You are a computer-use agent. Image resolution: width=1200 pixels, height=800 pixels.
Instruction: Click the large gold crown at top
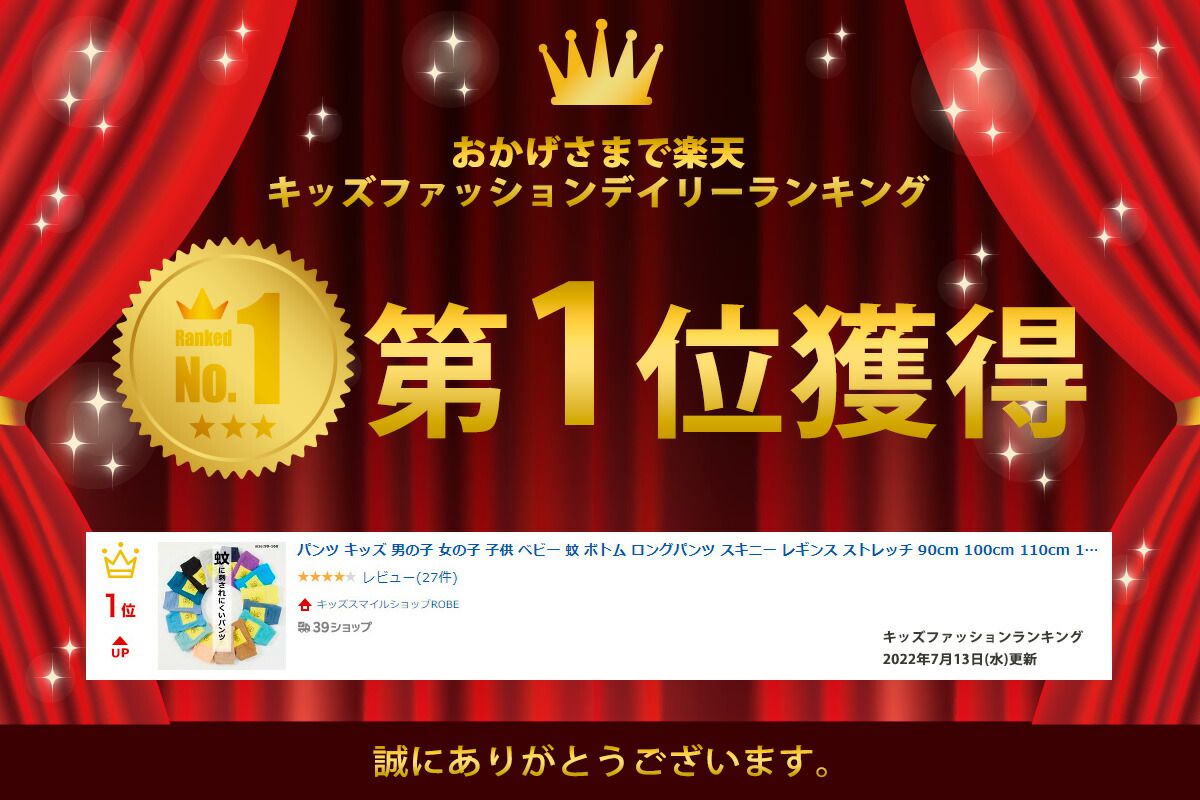coord(600,65)
